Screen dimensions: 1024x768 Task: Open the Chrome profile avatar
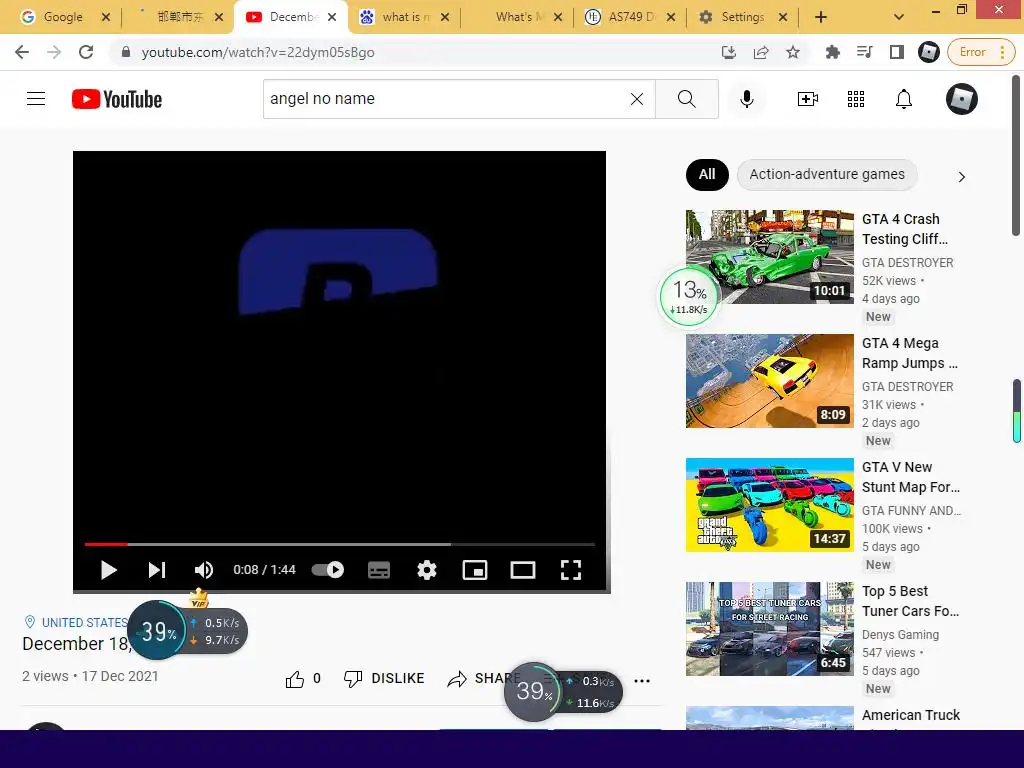929,52
